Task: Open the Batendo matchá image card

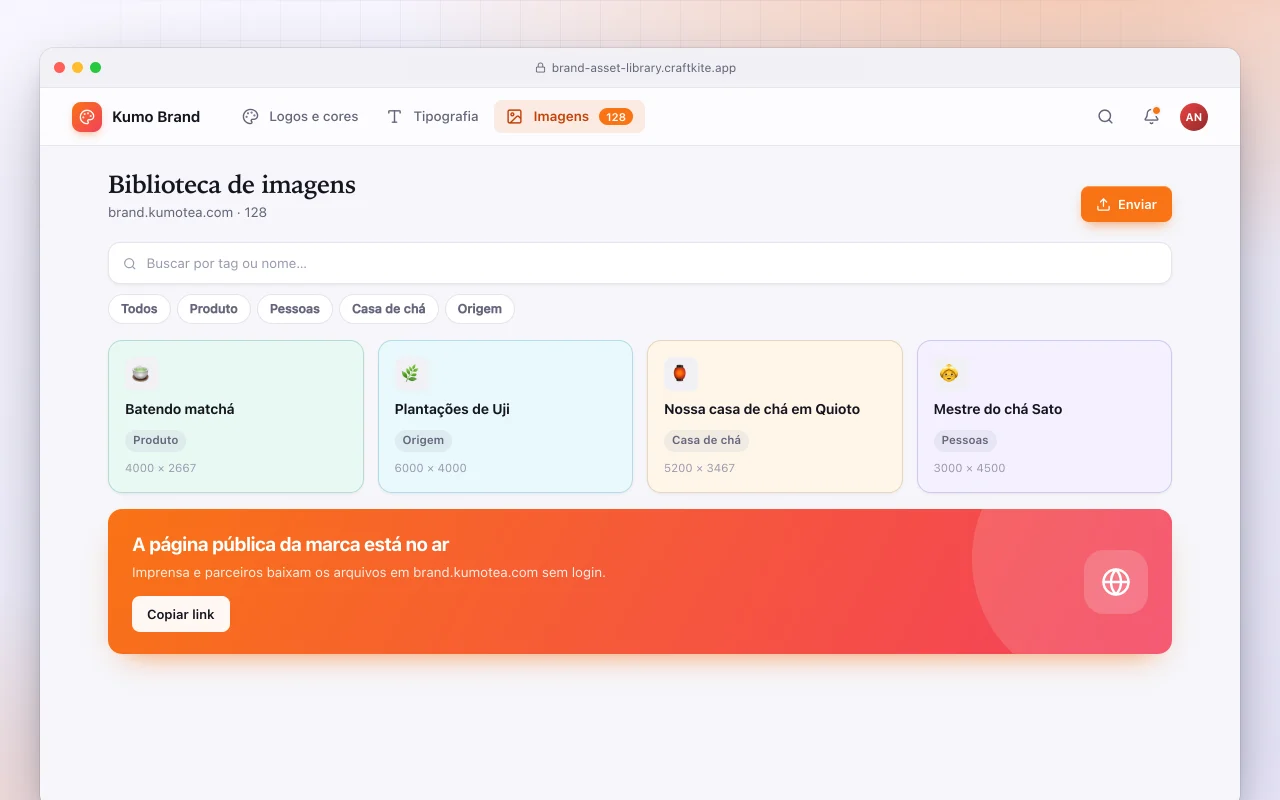Action: click(x=236, y=417)
